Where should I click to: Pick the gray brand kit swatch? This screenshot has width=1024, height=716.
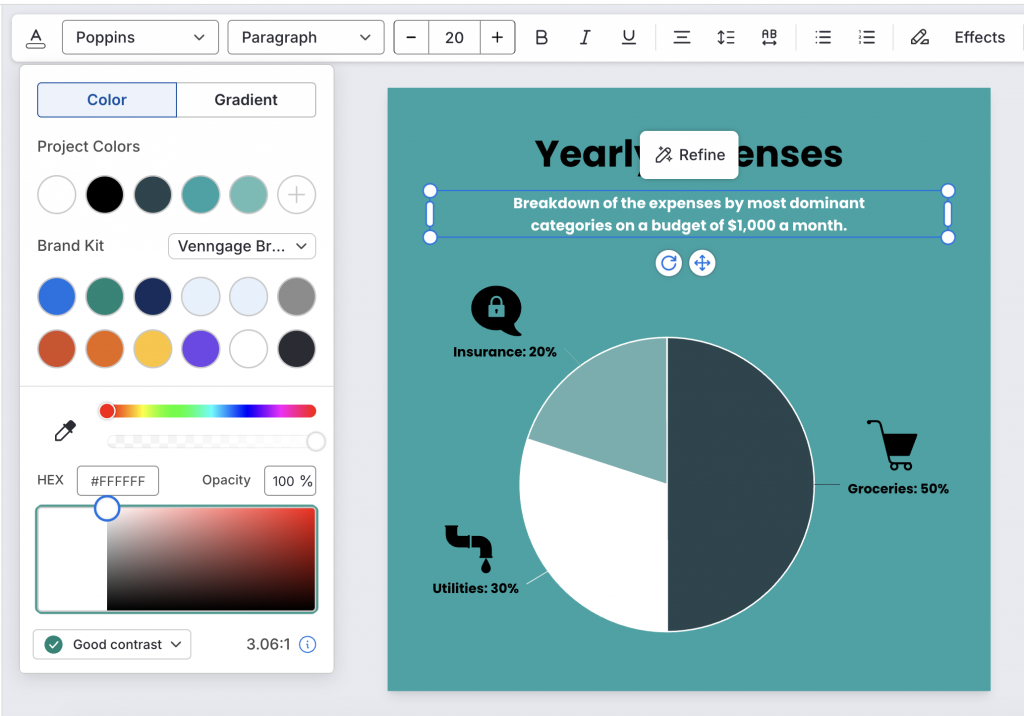[296, 297]
